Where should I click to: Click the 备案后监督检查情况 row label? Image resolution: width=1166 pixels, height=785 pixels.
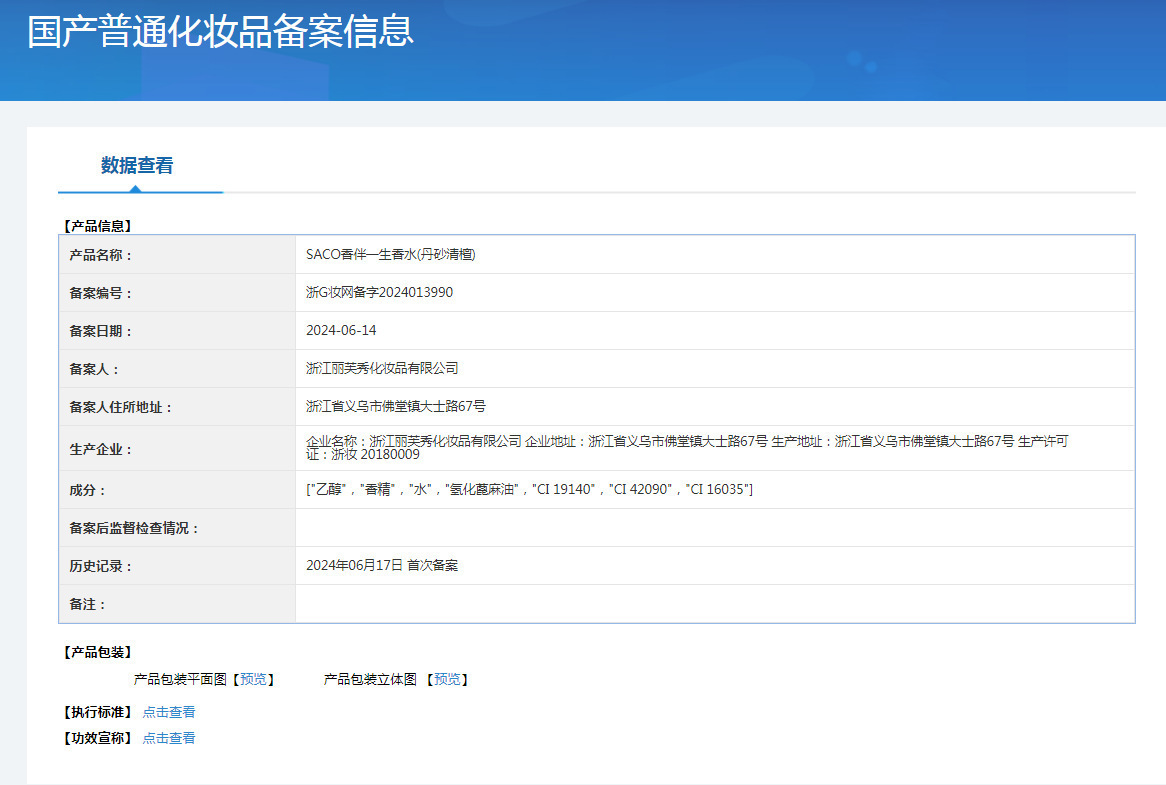[135, 528]
